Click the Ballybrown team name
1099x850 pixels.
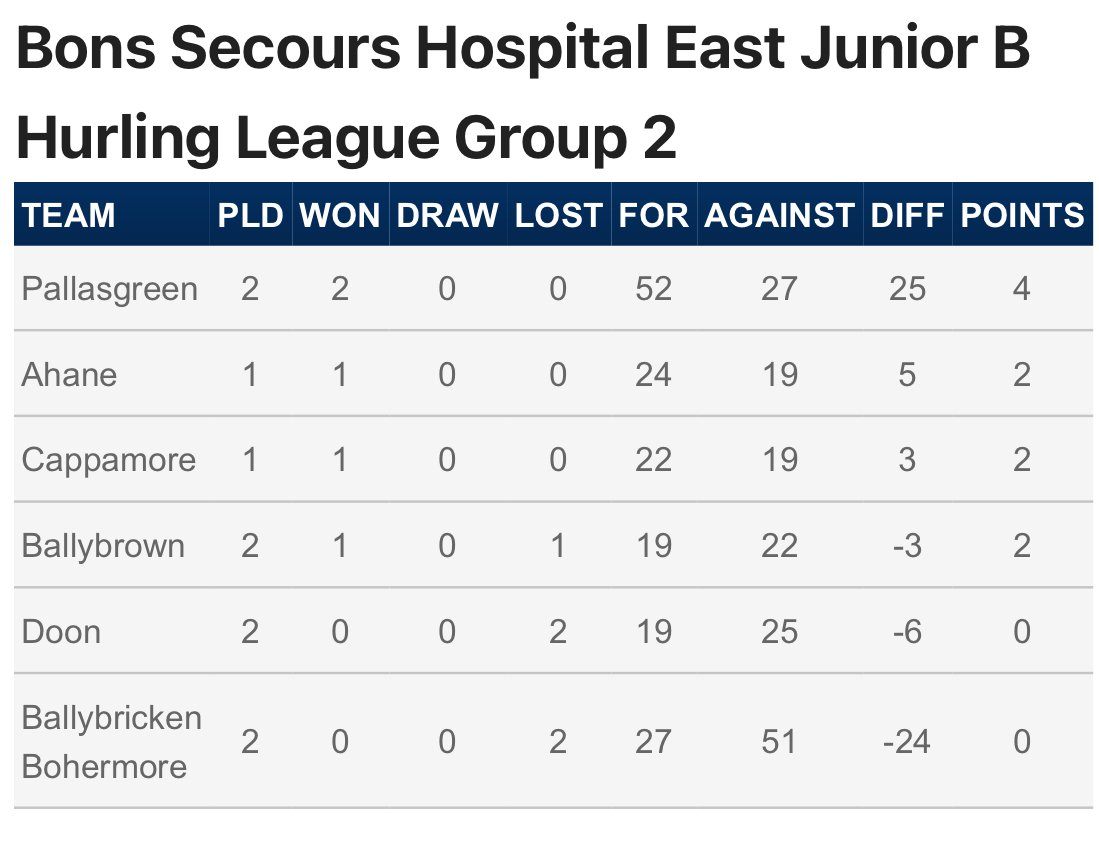pyautogui.click(x=103, y=546)
